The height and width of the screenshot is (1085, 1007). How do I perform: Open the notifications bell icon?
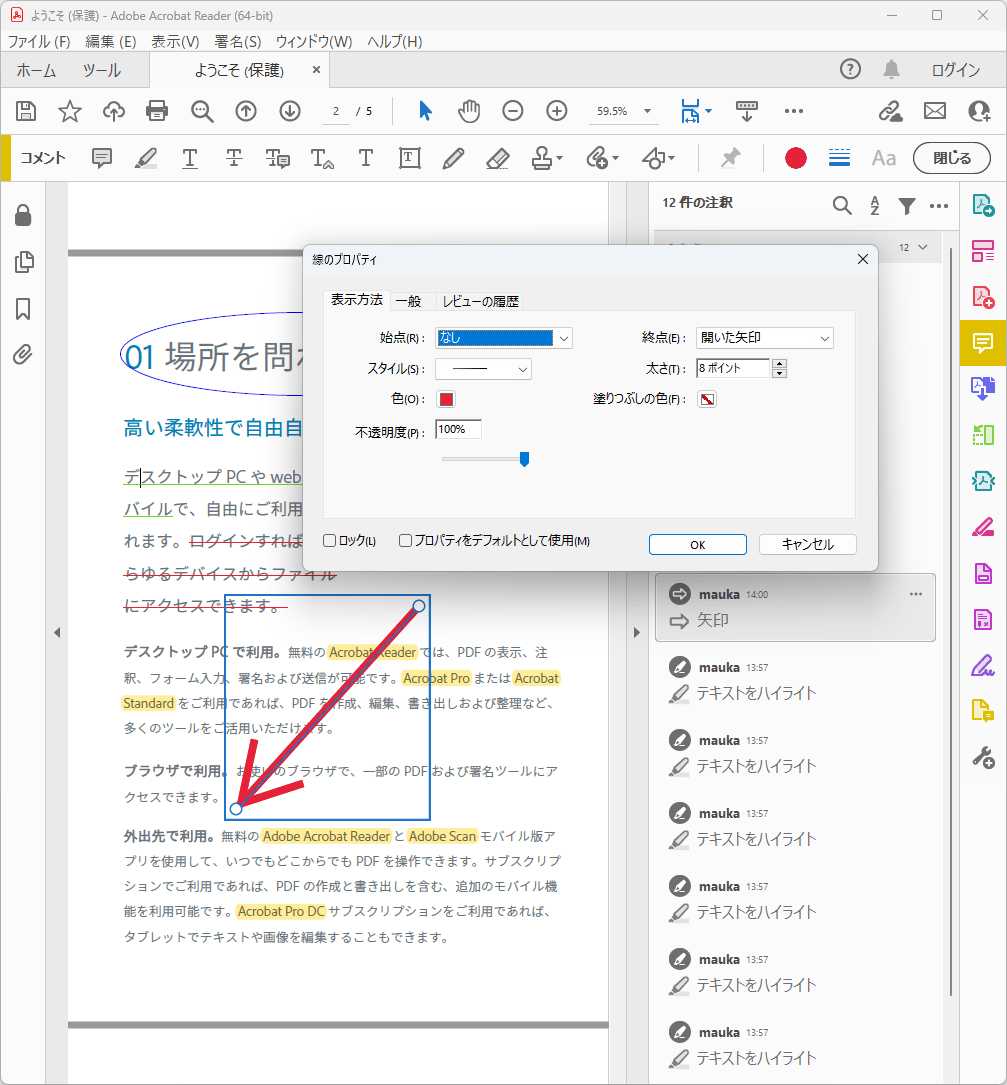(891, 69)
